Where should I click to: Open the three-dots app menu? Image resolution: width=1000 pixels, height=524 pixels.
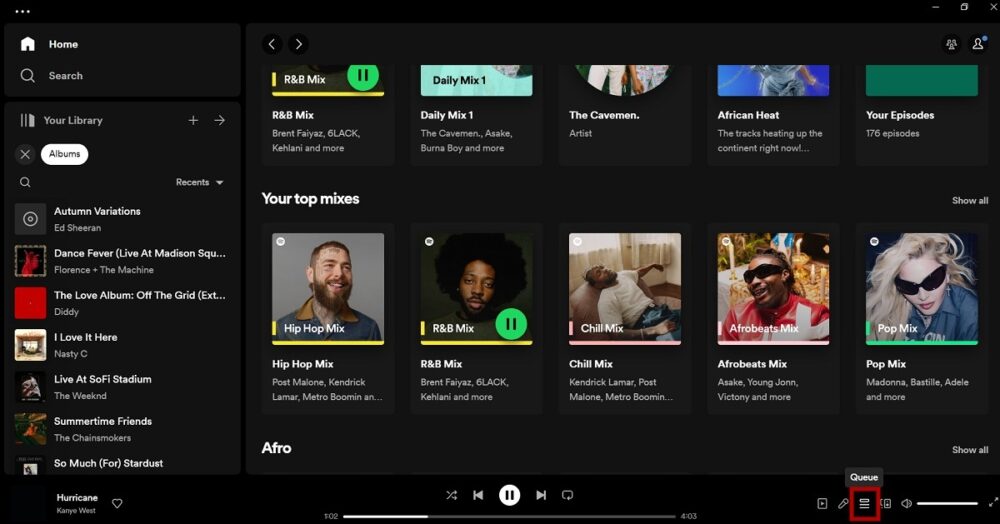[x=22, y=11]
